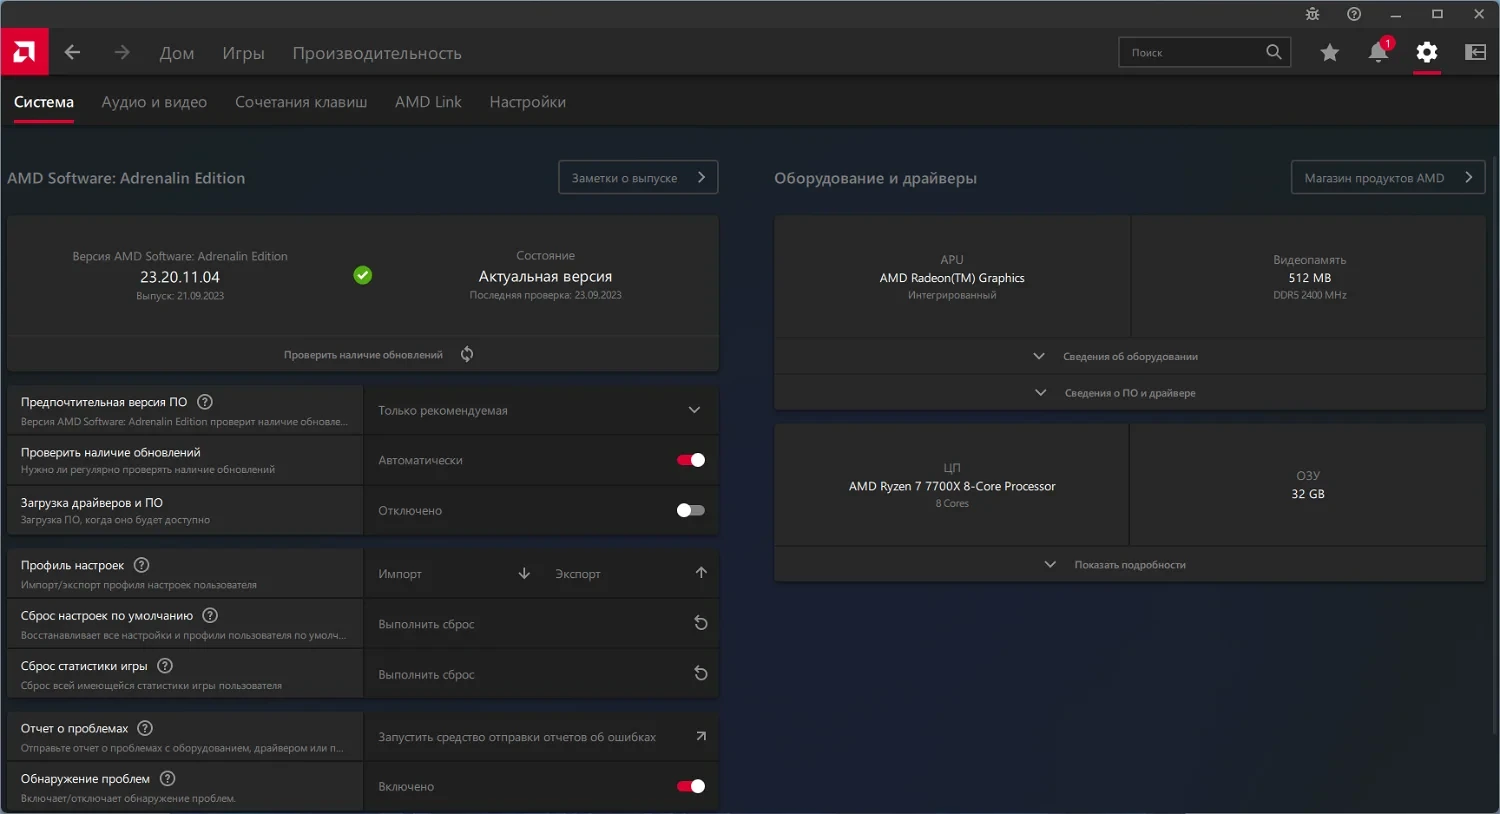
Task: Enable Загрузка драйверов и ПО switch
Action: (x=691, y=510)
